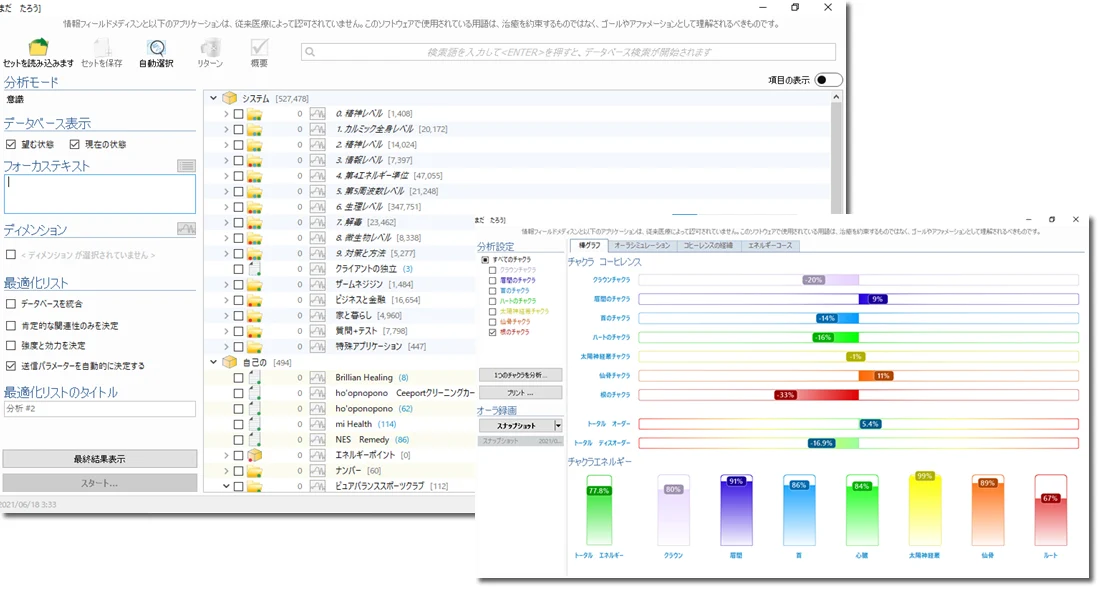The width and height of the screenshot is (1098, 590).
Task: Click the 自動選択 magnifier icon
Action: point(156,47)
